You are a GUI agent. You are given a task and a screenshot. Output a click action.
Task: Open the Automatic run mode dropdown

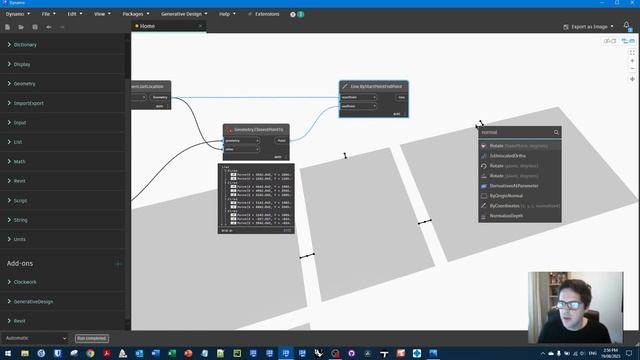36,338
